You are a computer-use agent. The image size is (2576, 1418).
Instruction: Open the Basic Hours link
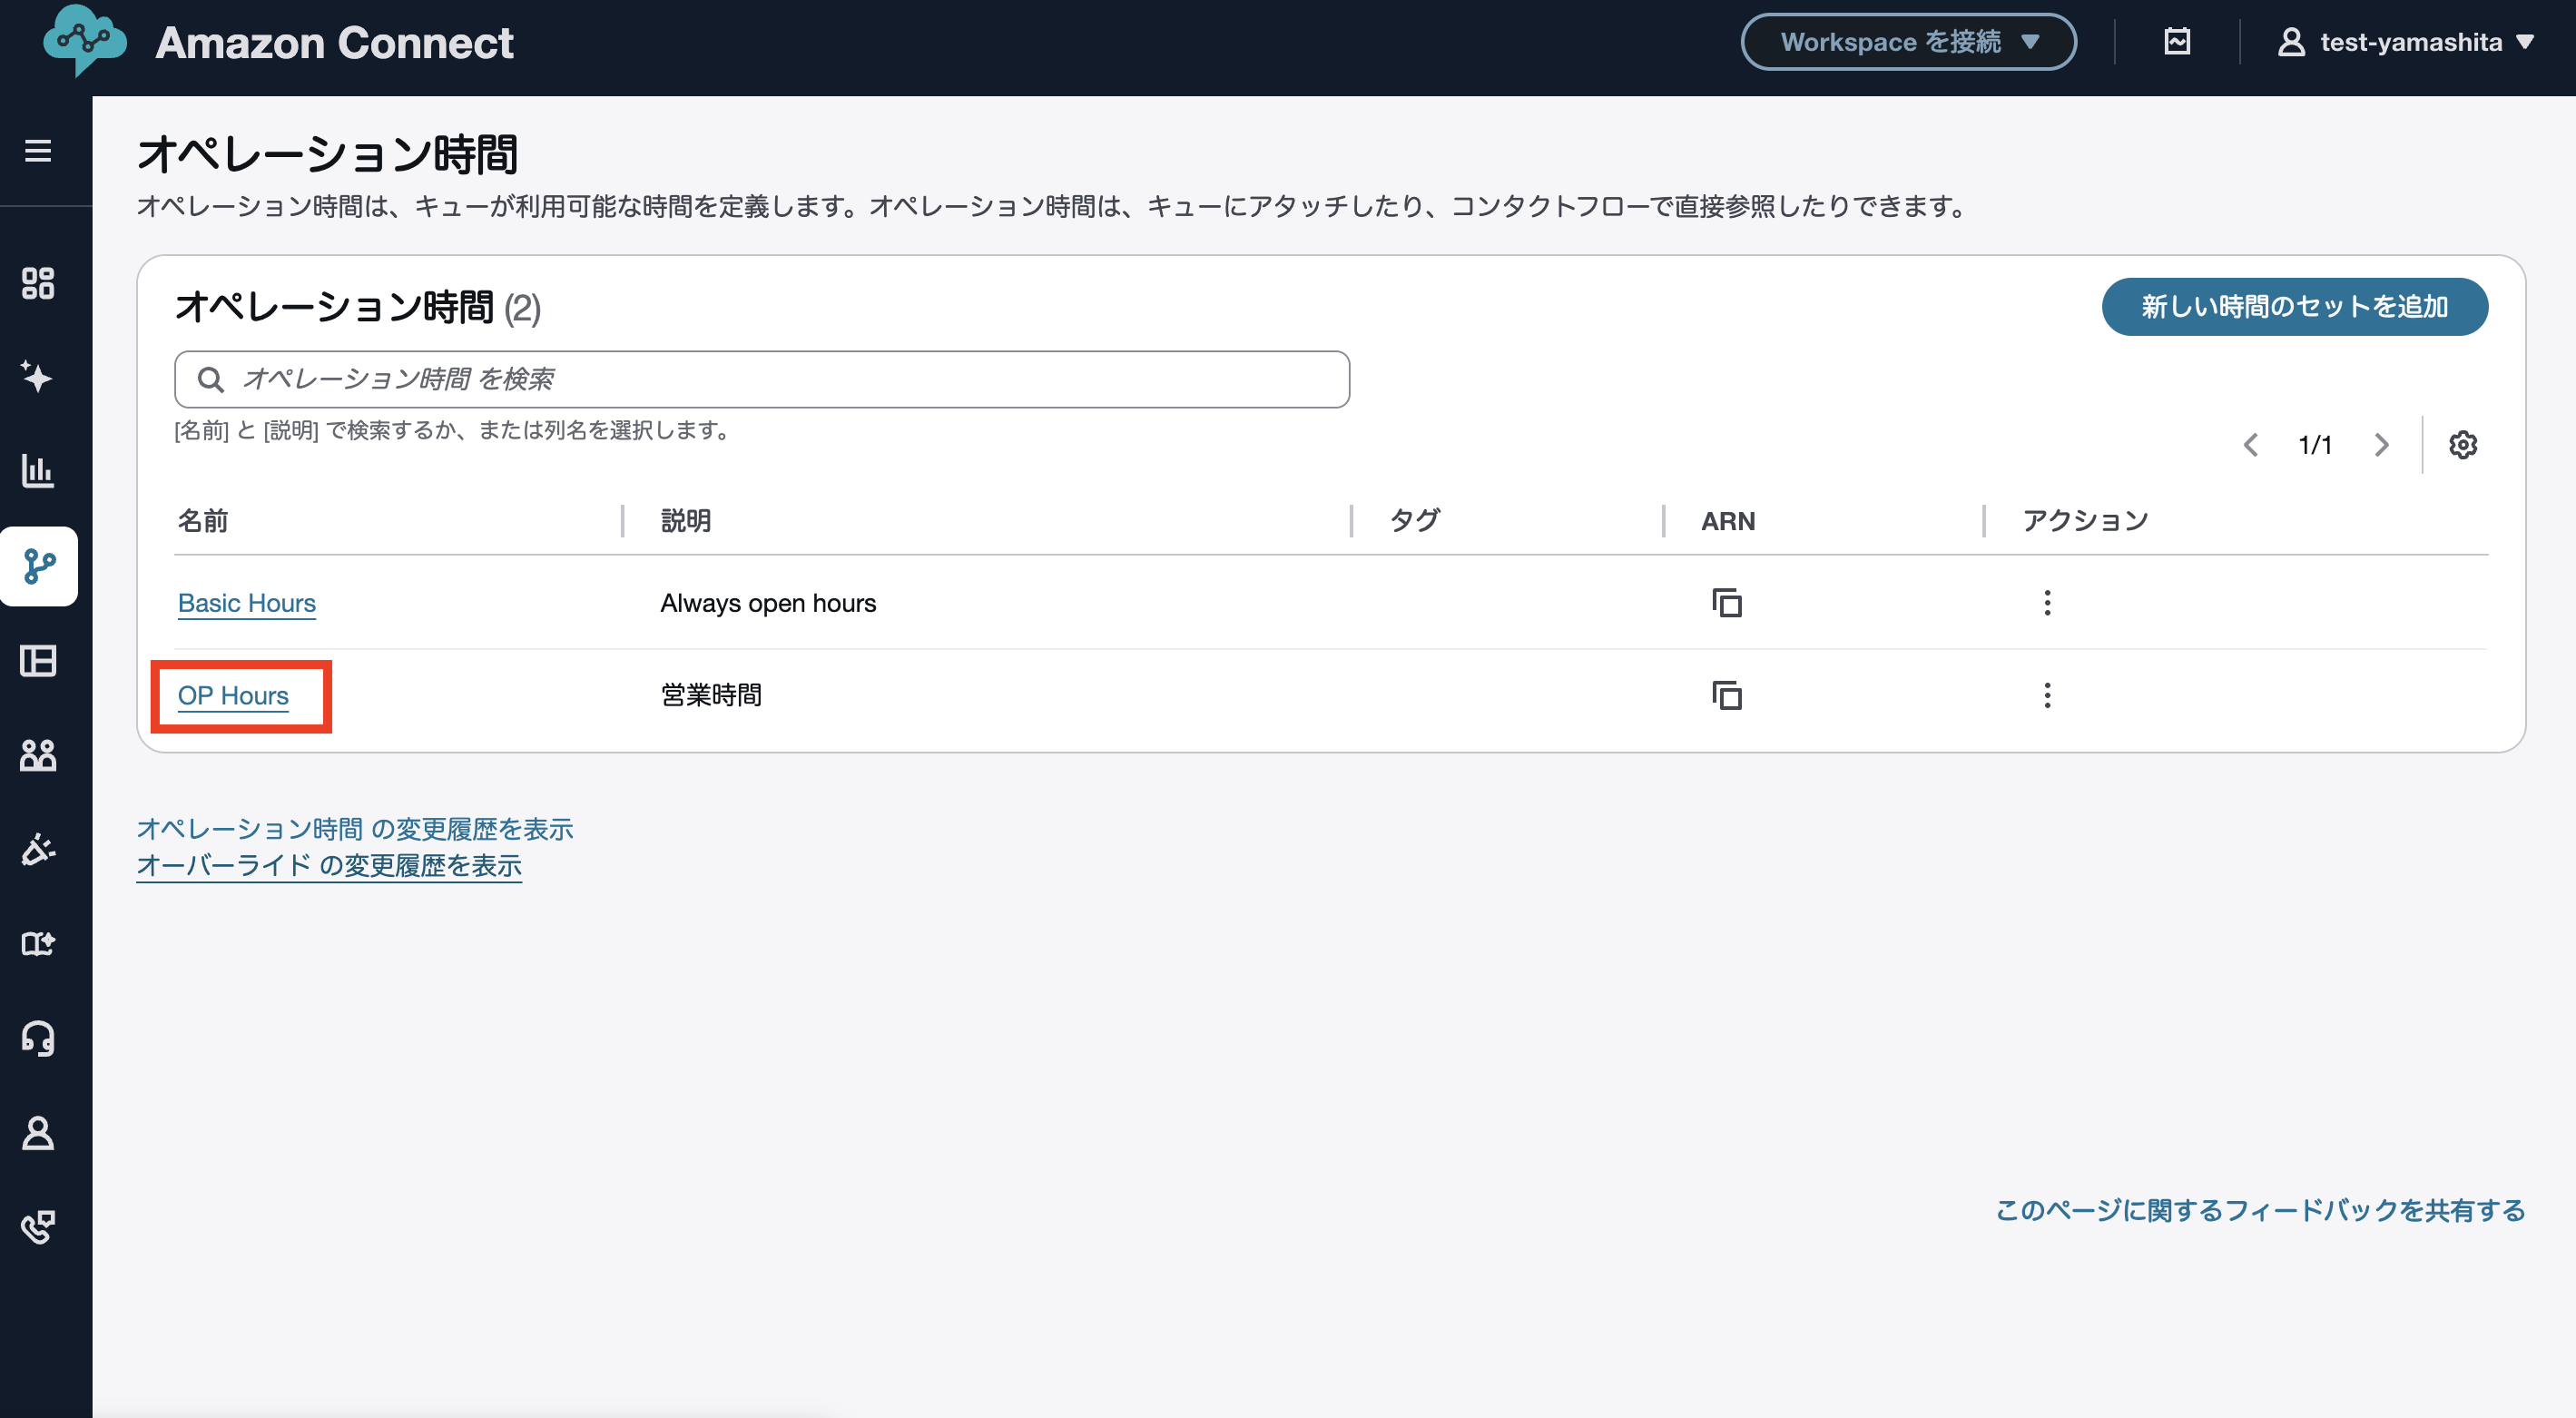(246, 602)
